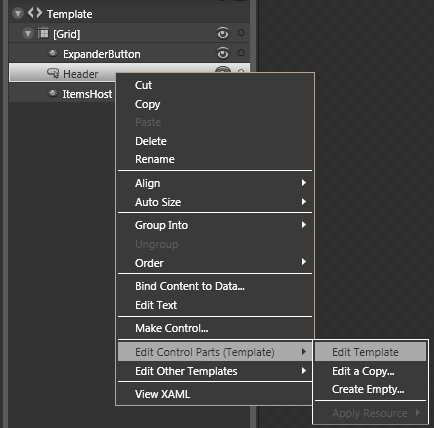This screenshot has width=434, height=428.
Task: Choose Create Empty... in submenu
Action: pyautogui.click(x=370, y=389)
